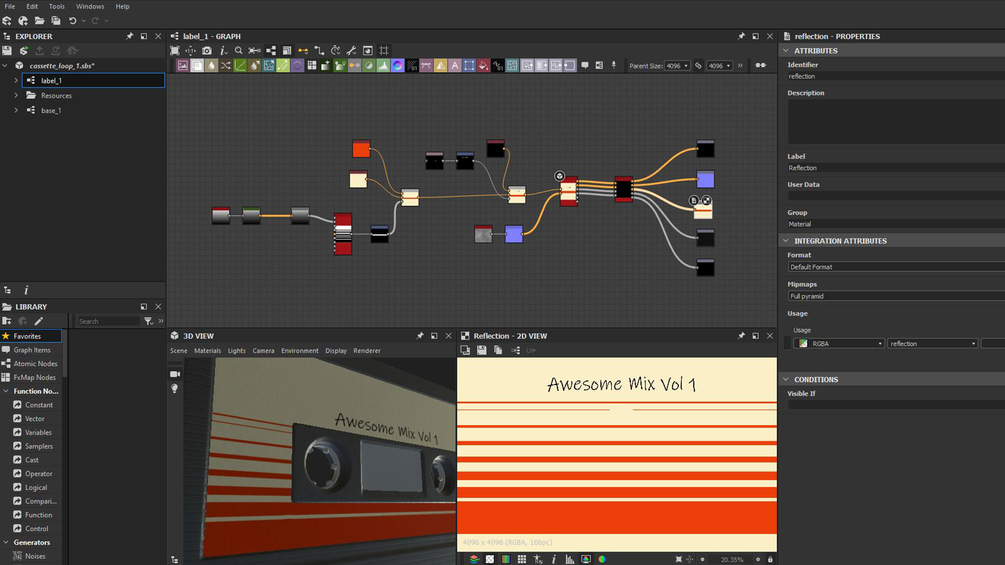Open the Renderer menu in 3D view
The width and height of the screenshot is (1005, 565).
pyautogui.click(x=367, y=351)
